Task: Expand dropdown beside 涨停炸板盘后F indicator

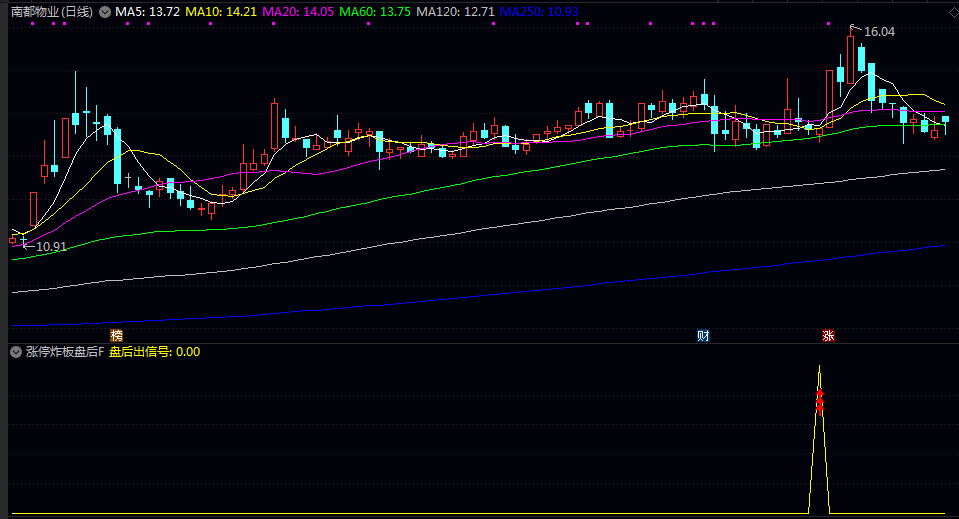Action: [x=16, y=352]
